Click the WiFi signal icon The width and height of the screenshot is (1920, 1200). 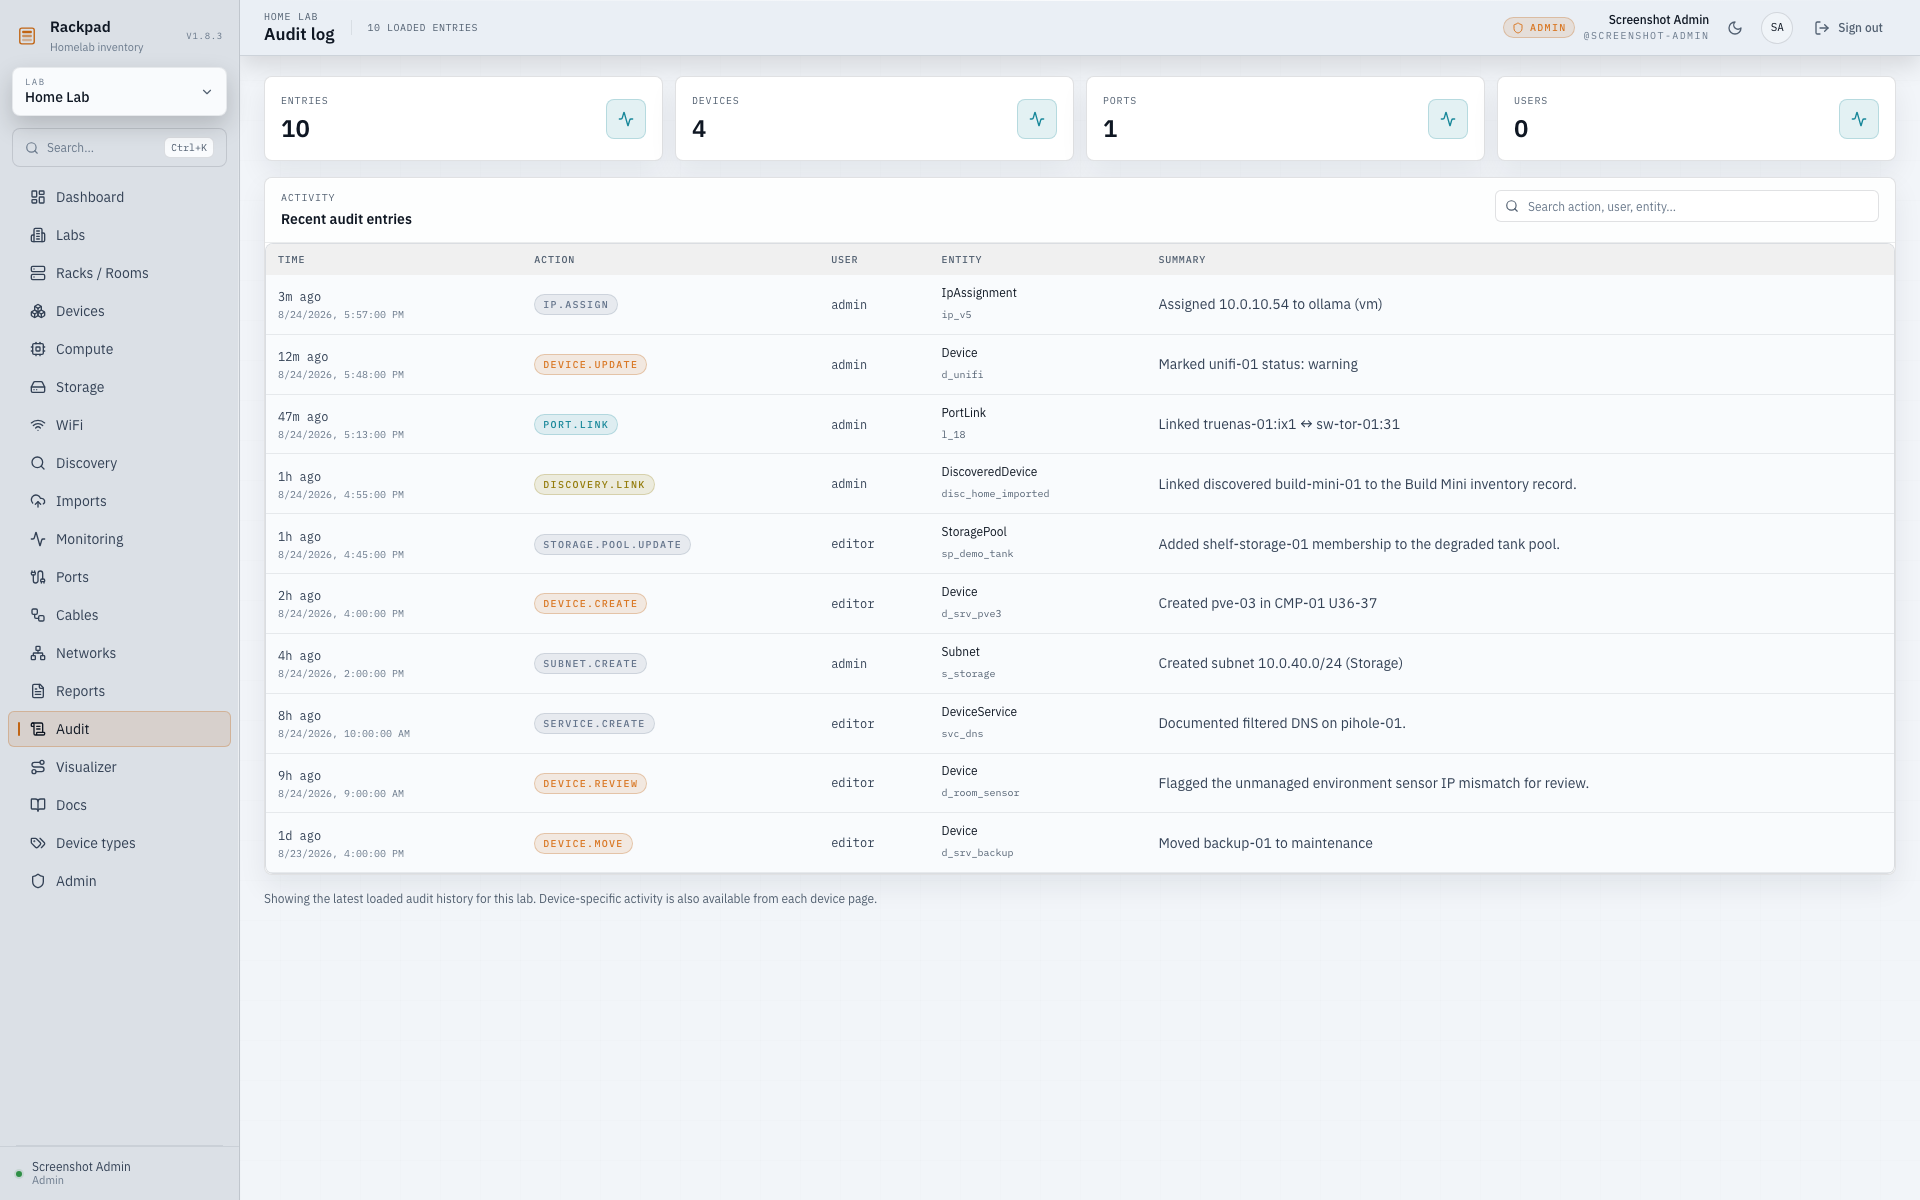coord(38,425)
